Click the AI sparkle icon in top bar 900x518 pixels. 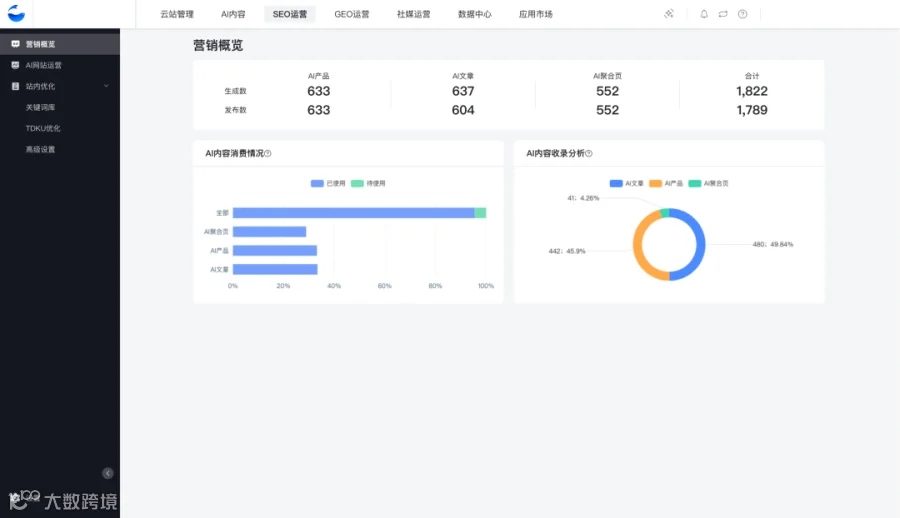click(x=669, y=14)
